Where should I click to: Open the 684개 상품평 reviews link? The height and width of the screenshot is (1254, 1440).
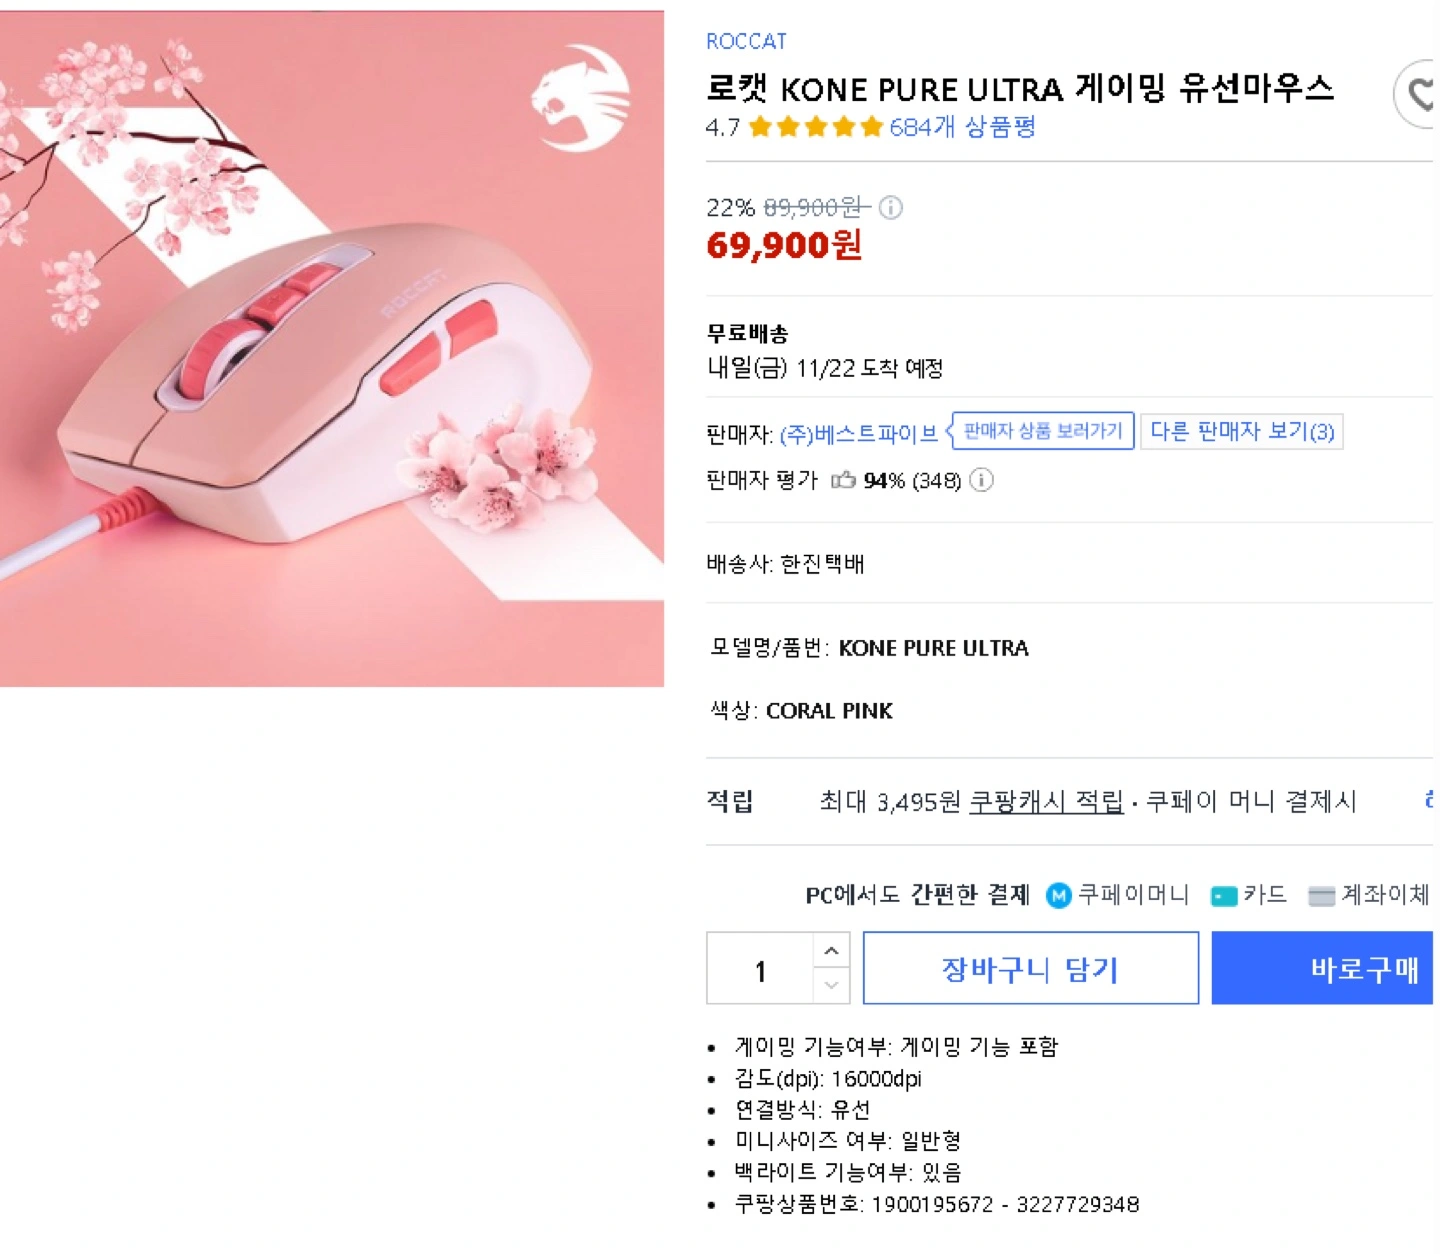pos(962,127)
